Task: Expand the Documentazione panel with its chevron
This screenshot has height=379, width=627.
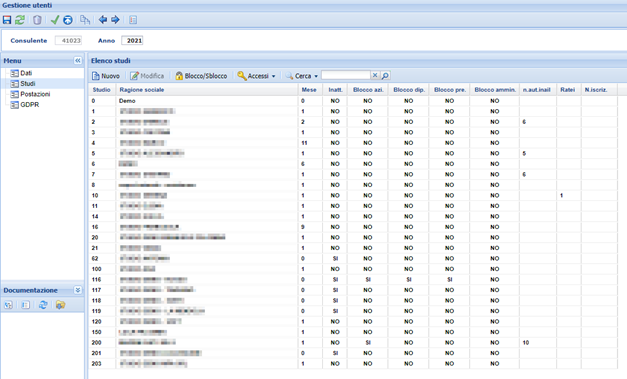Action: click(x=78, y=290)
